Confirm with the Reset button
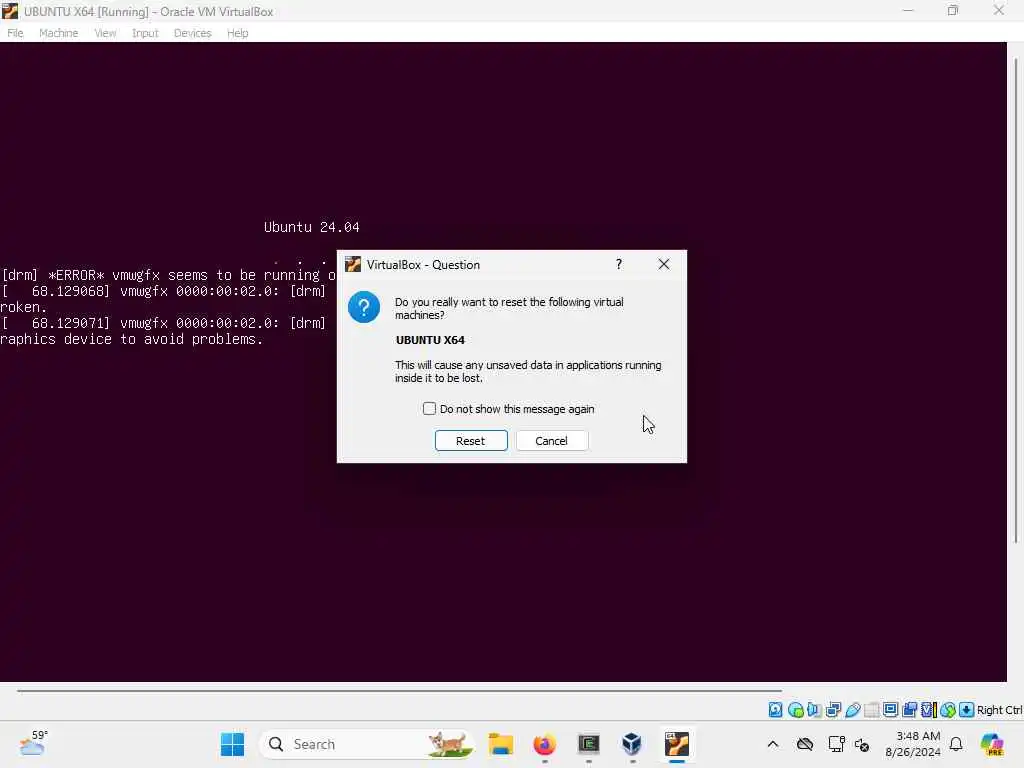1024x768 pixels. pos(471,441)
